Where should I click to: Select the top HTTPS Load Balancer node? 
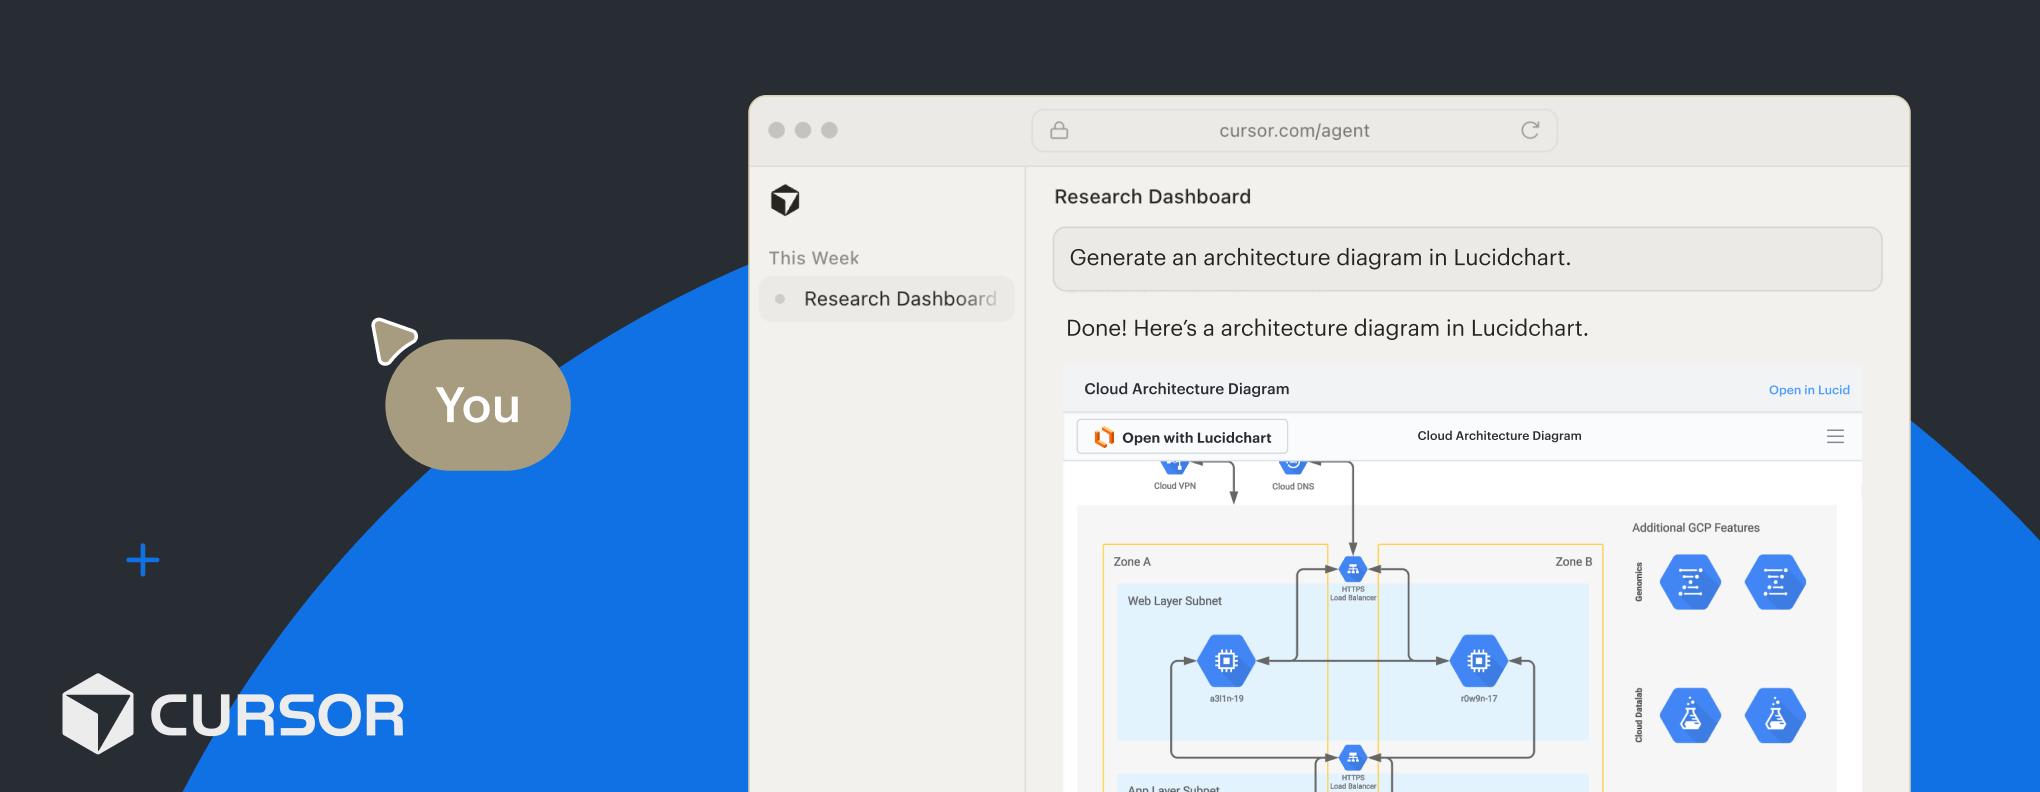tap(1353, 570)
